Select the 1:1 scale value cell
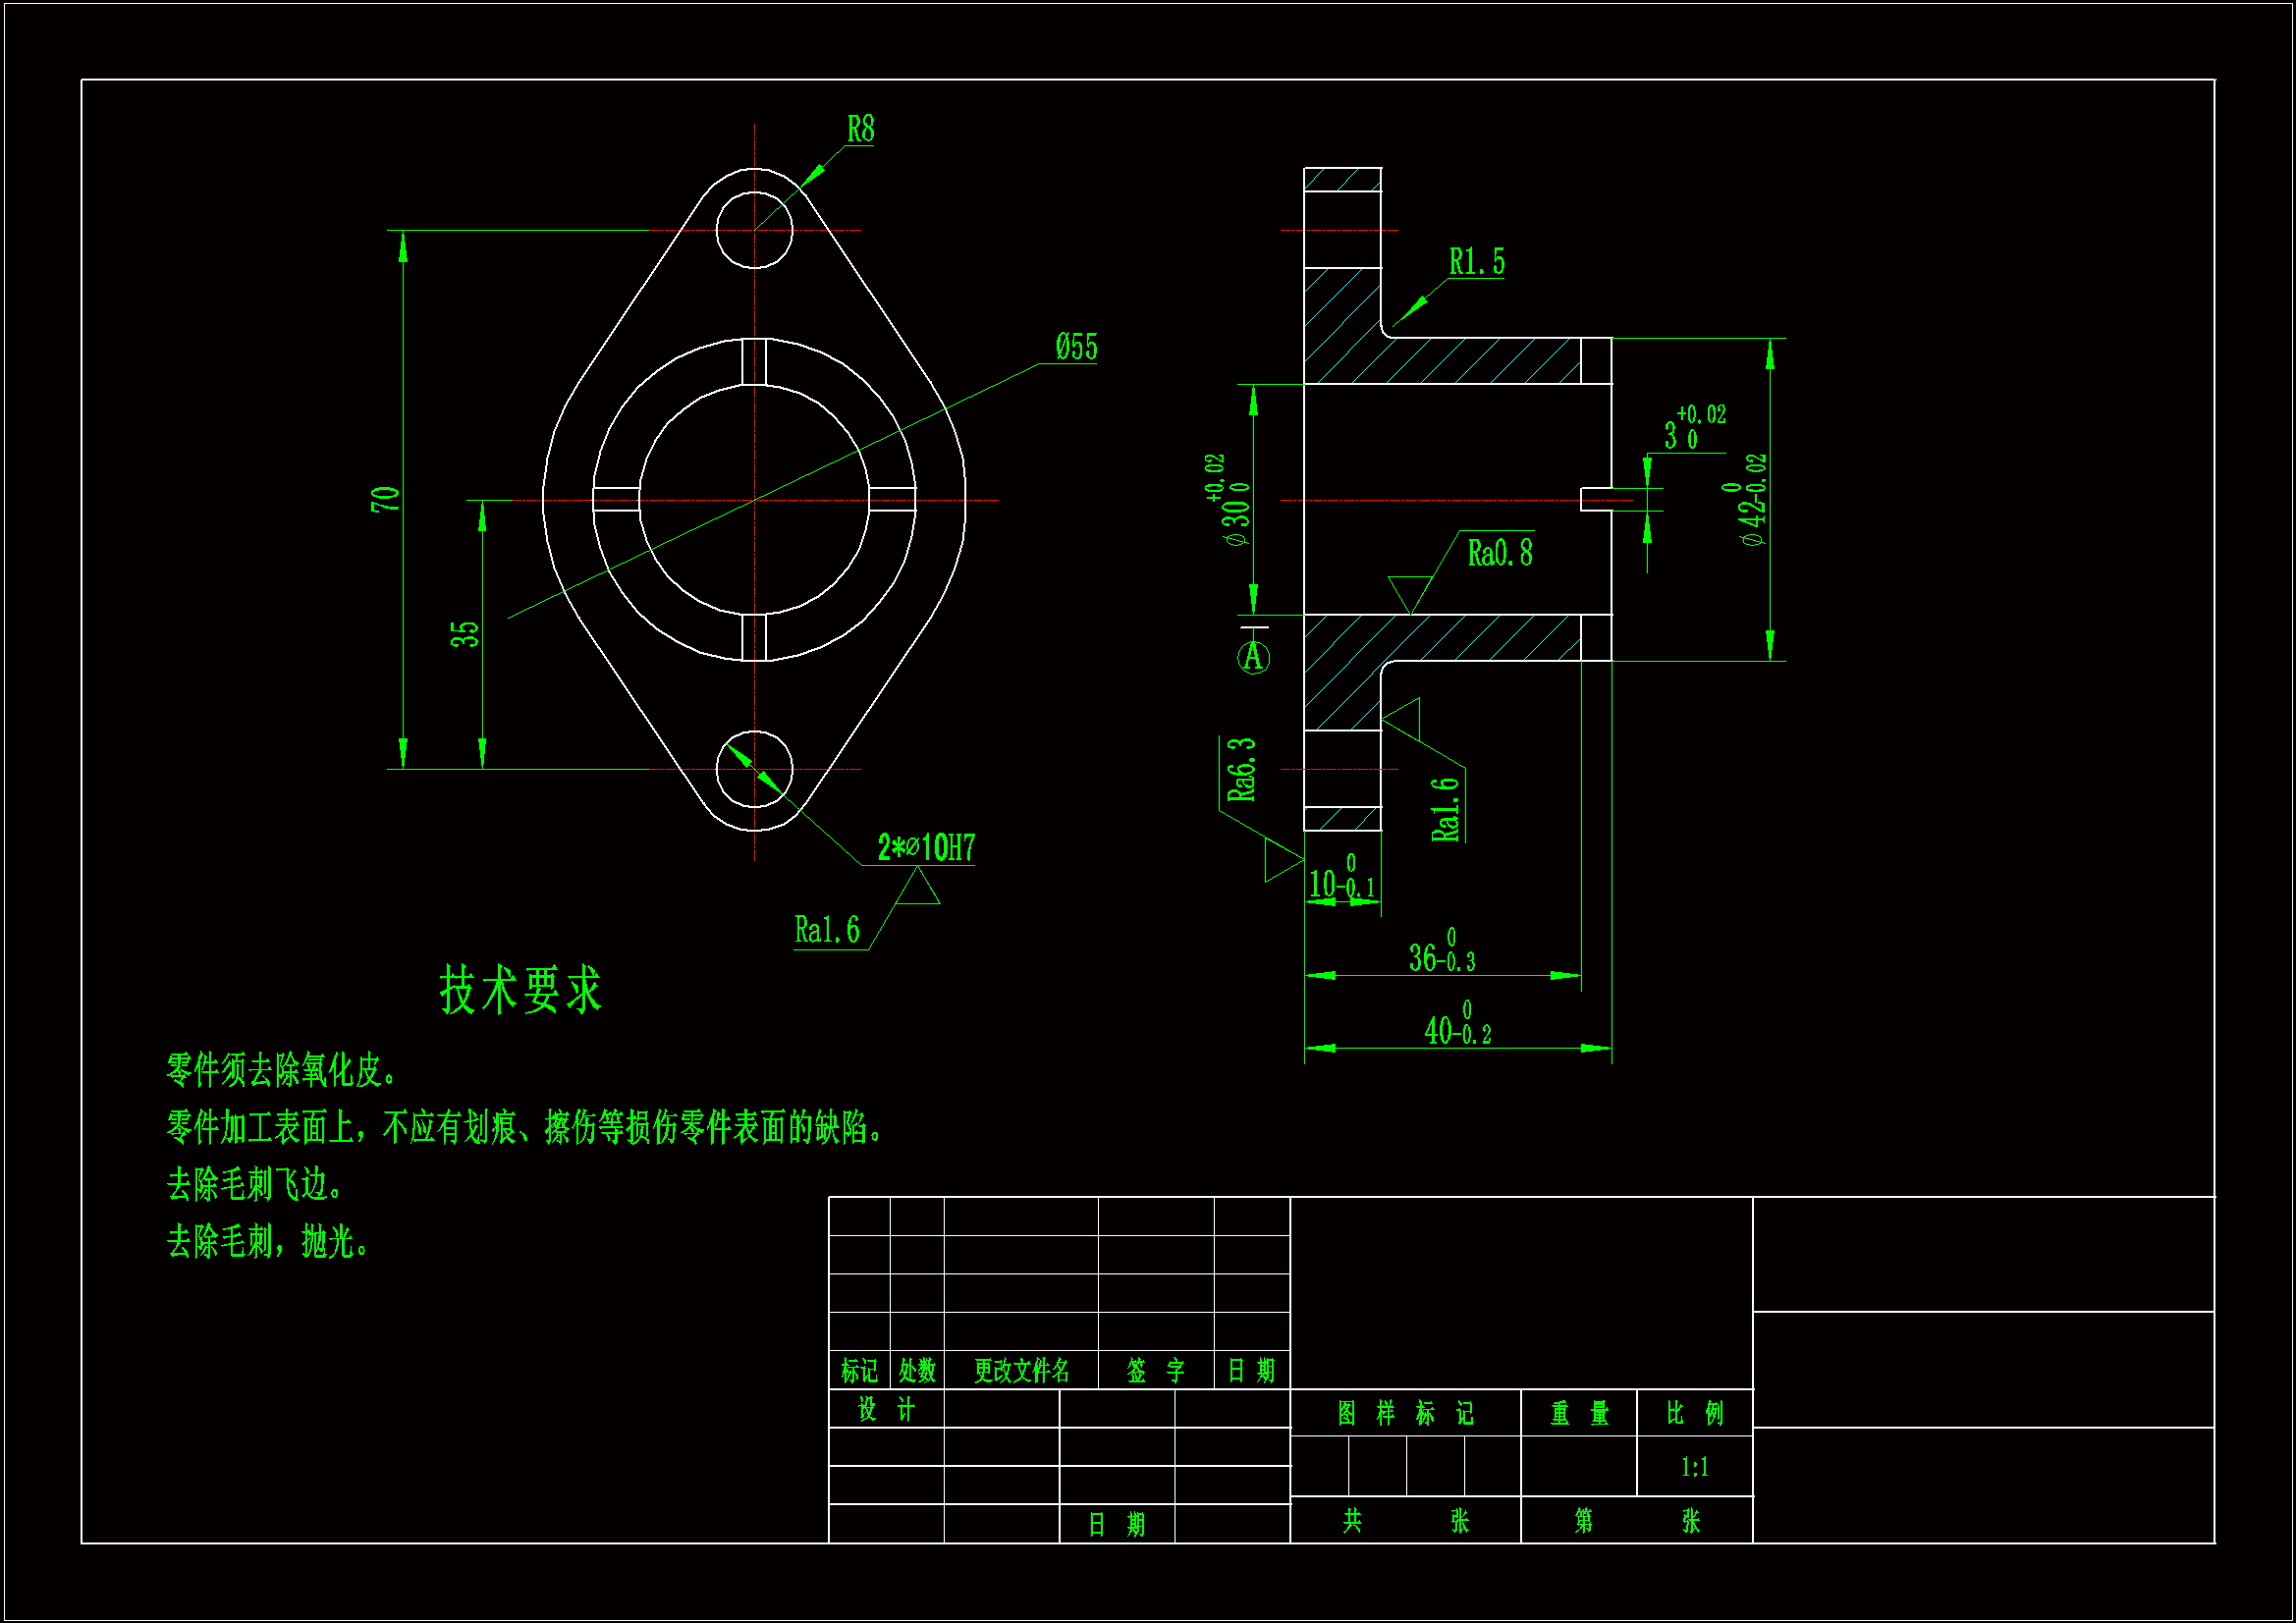The width and height of the screenshot is (2296, 1623). click(1694, 1467)
